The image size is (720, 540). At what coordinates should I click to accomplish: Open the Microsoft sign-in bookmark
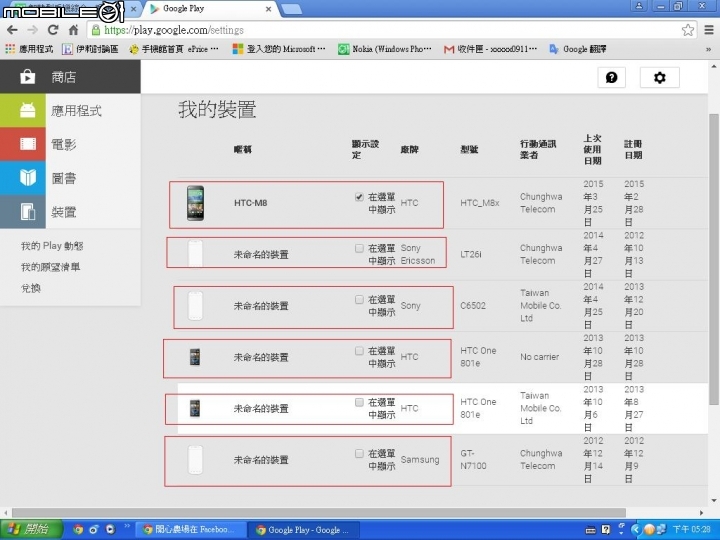[x=279, y=49]
